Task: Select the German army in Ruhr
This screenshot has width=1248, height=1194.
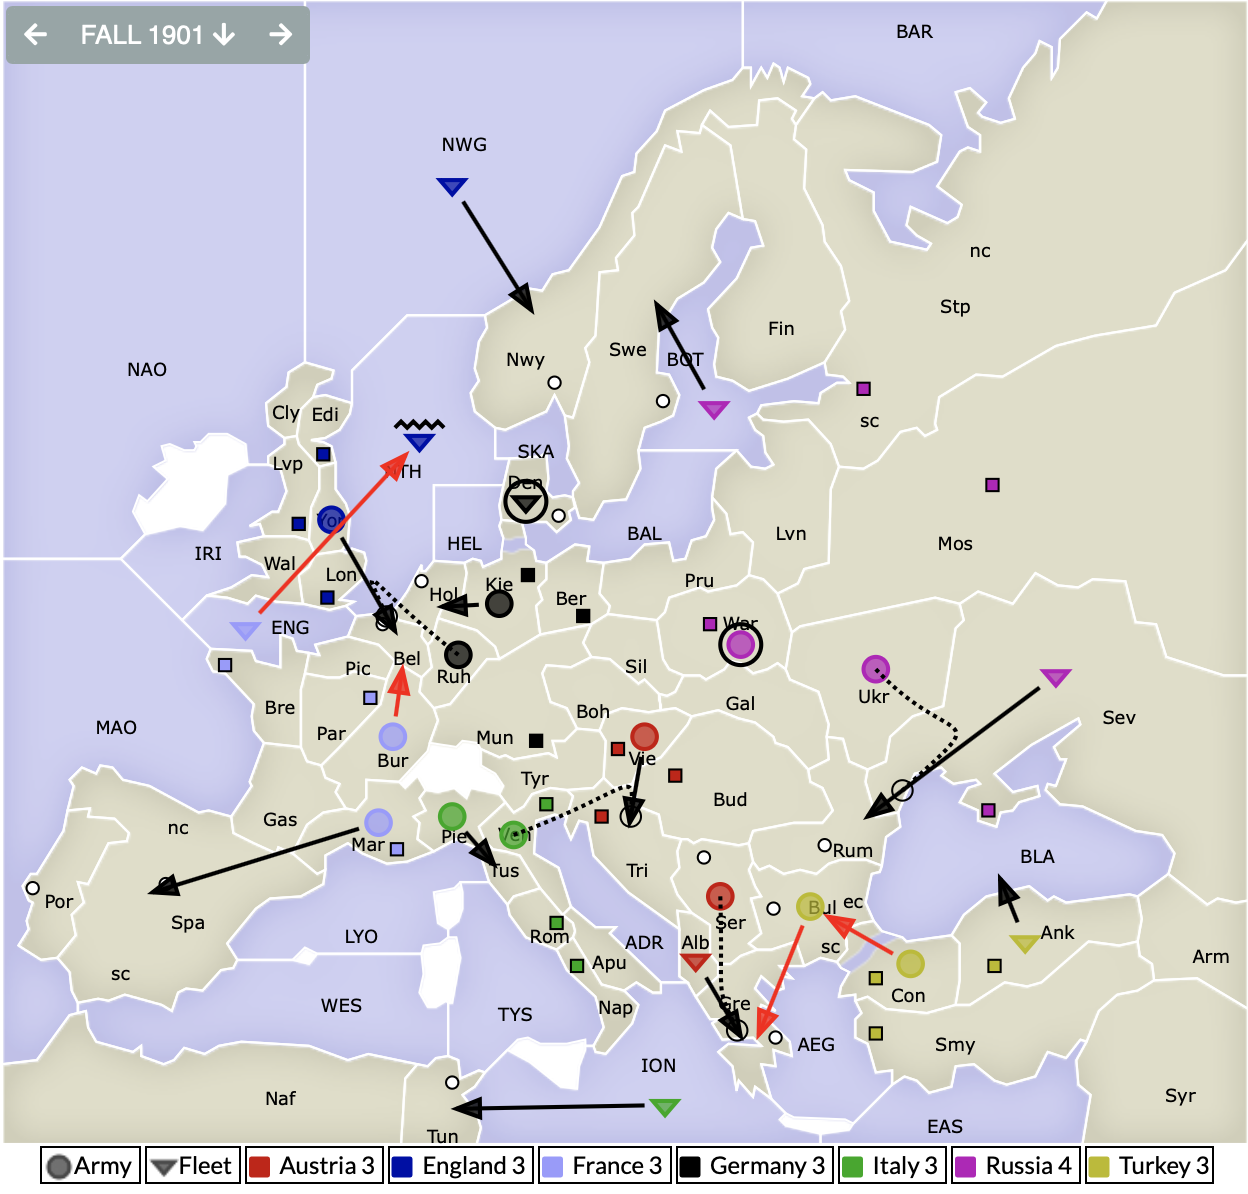Action: (458, 655)
